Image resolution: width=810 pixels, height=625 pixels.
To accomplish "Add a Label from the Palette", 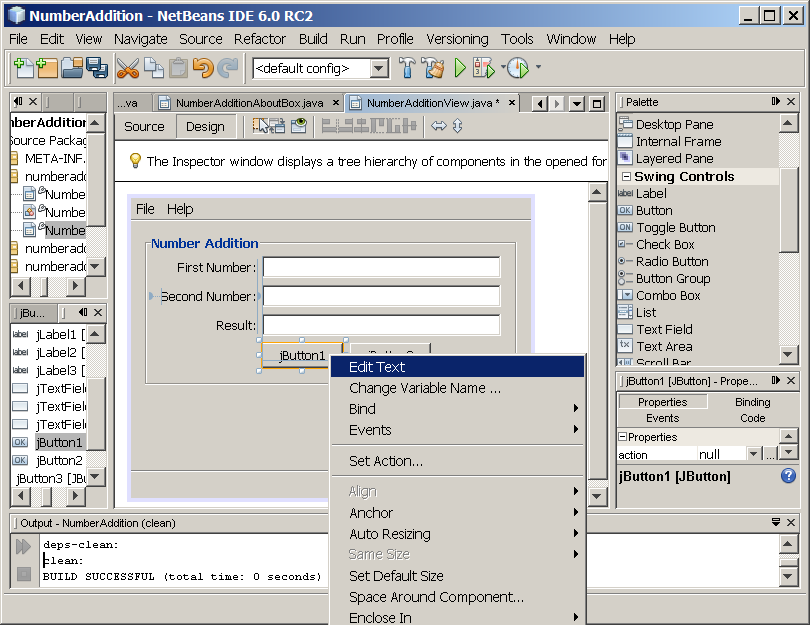I will click(650, 194).
